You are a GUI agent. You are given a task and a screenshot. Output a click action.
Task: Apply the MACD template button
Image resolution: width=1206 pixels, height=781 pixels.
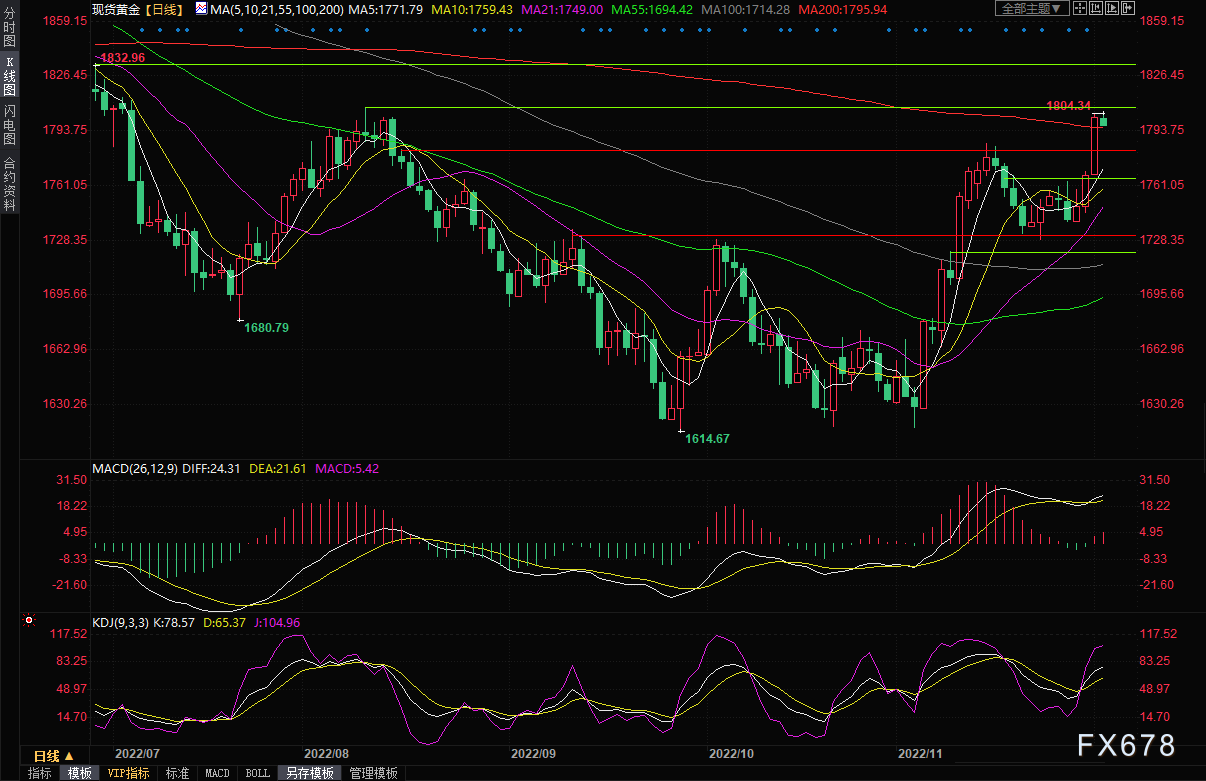point(217,773)
